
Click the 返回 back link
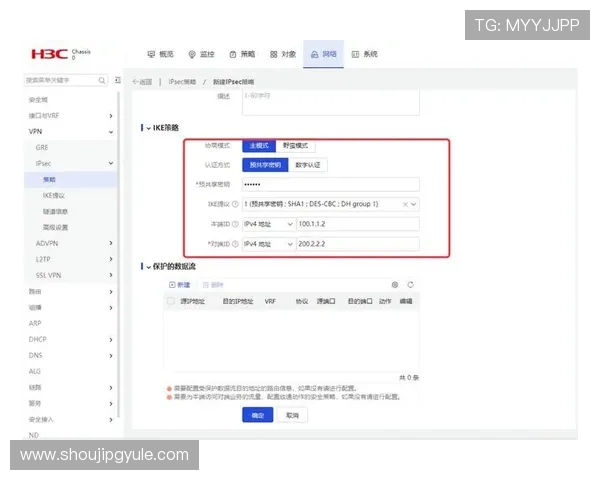coord(142,82)
